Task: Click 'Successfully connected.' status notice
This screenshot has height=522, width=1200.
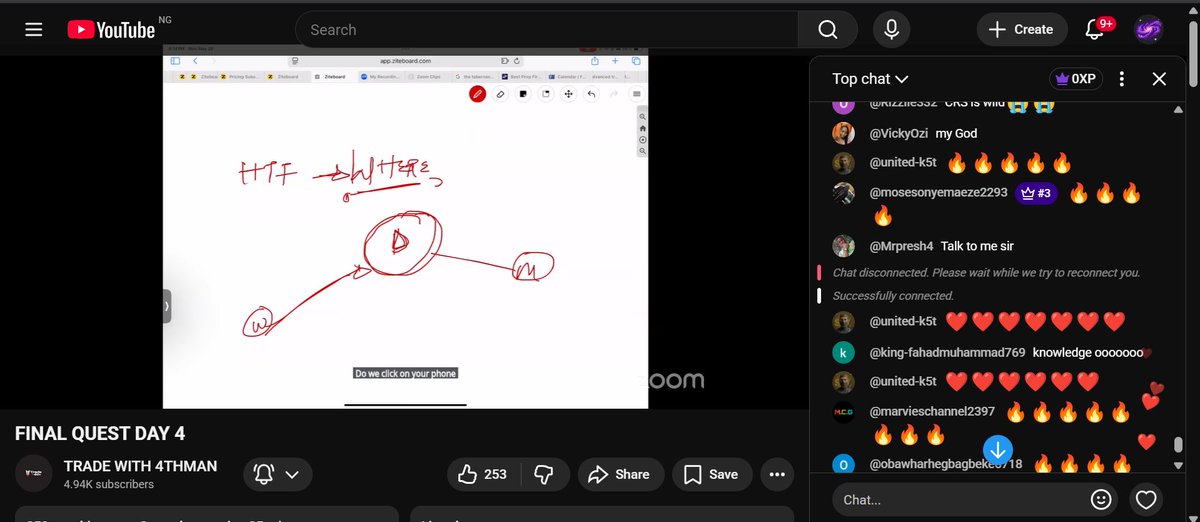Action: [893, 296]
